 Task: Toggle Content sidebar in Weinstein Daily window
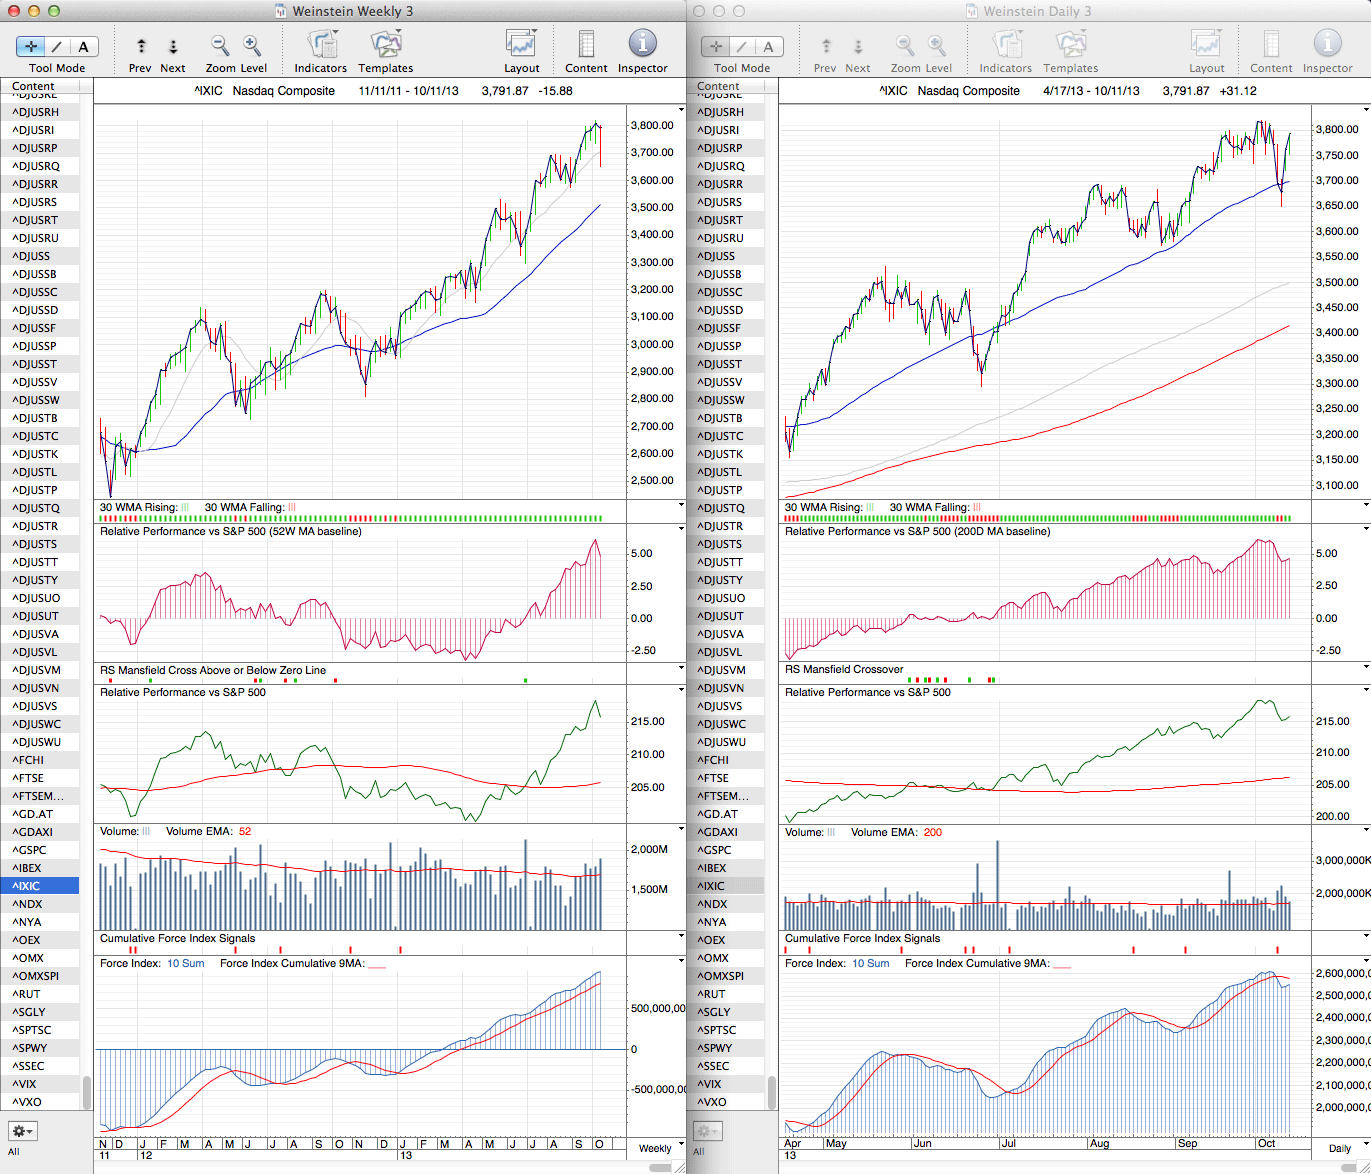(1271, 45)
